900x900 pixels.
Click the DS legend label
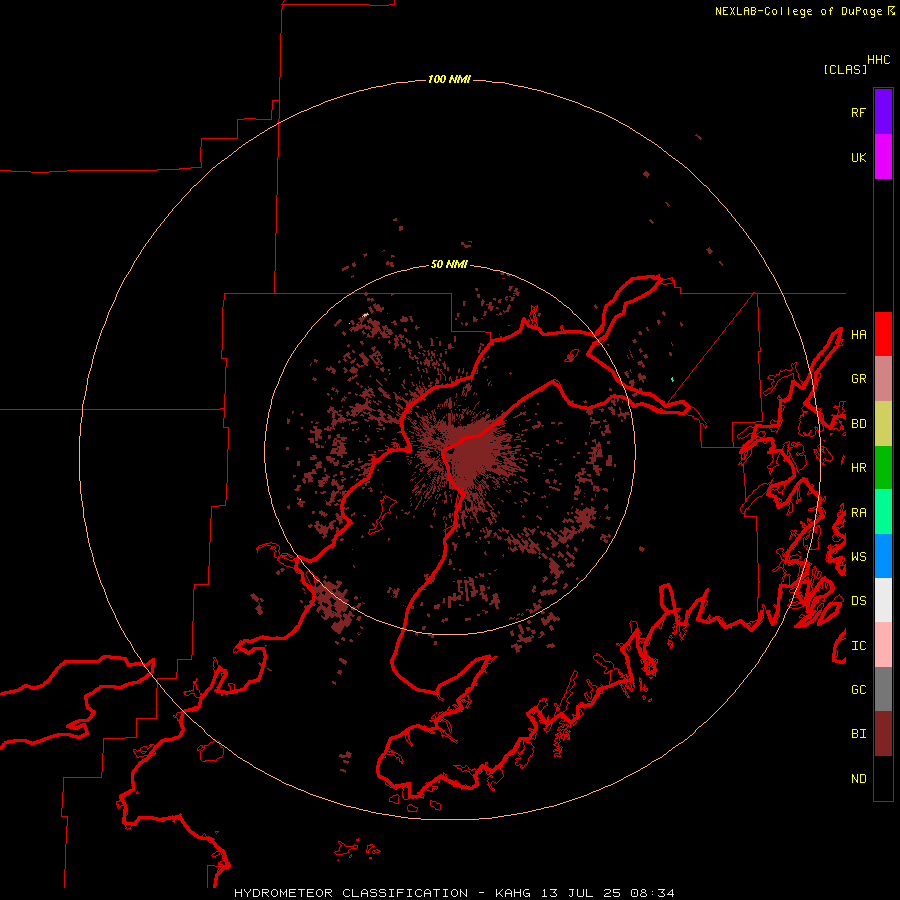(858, 601)
